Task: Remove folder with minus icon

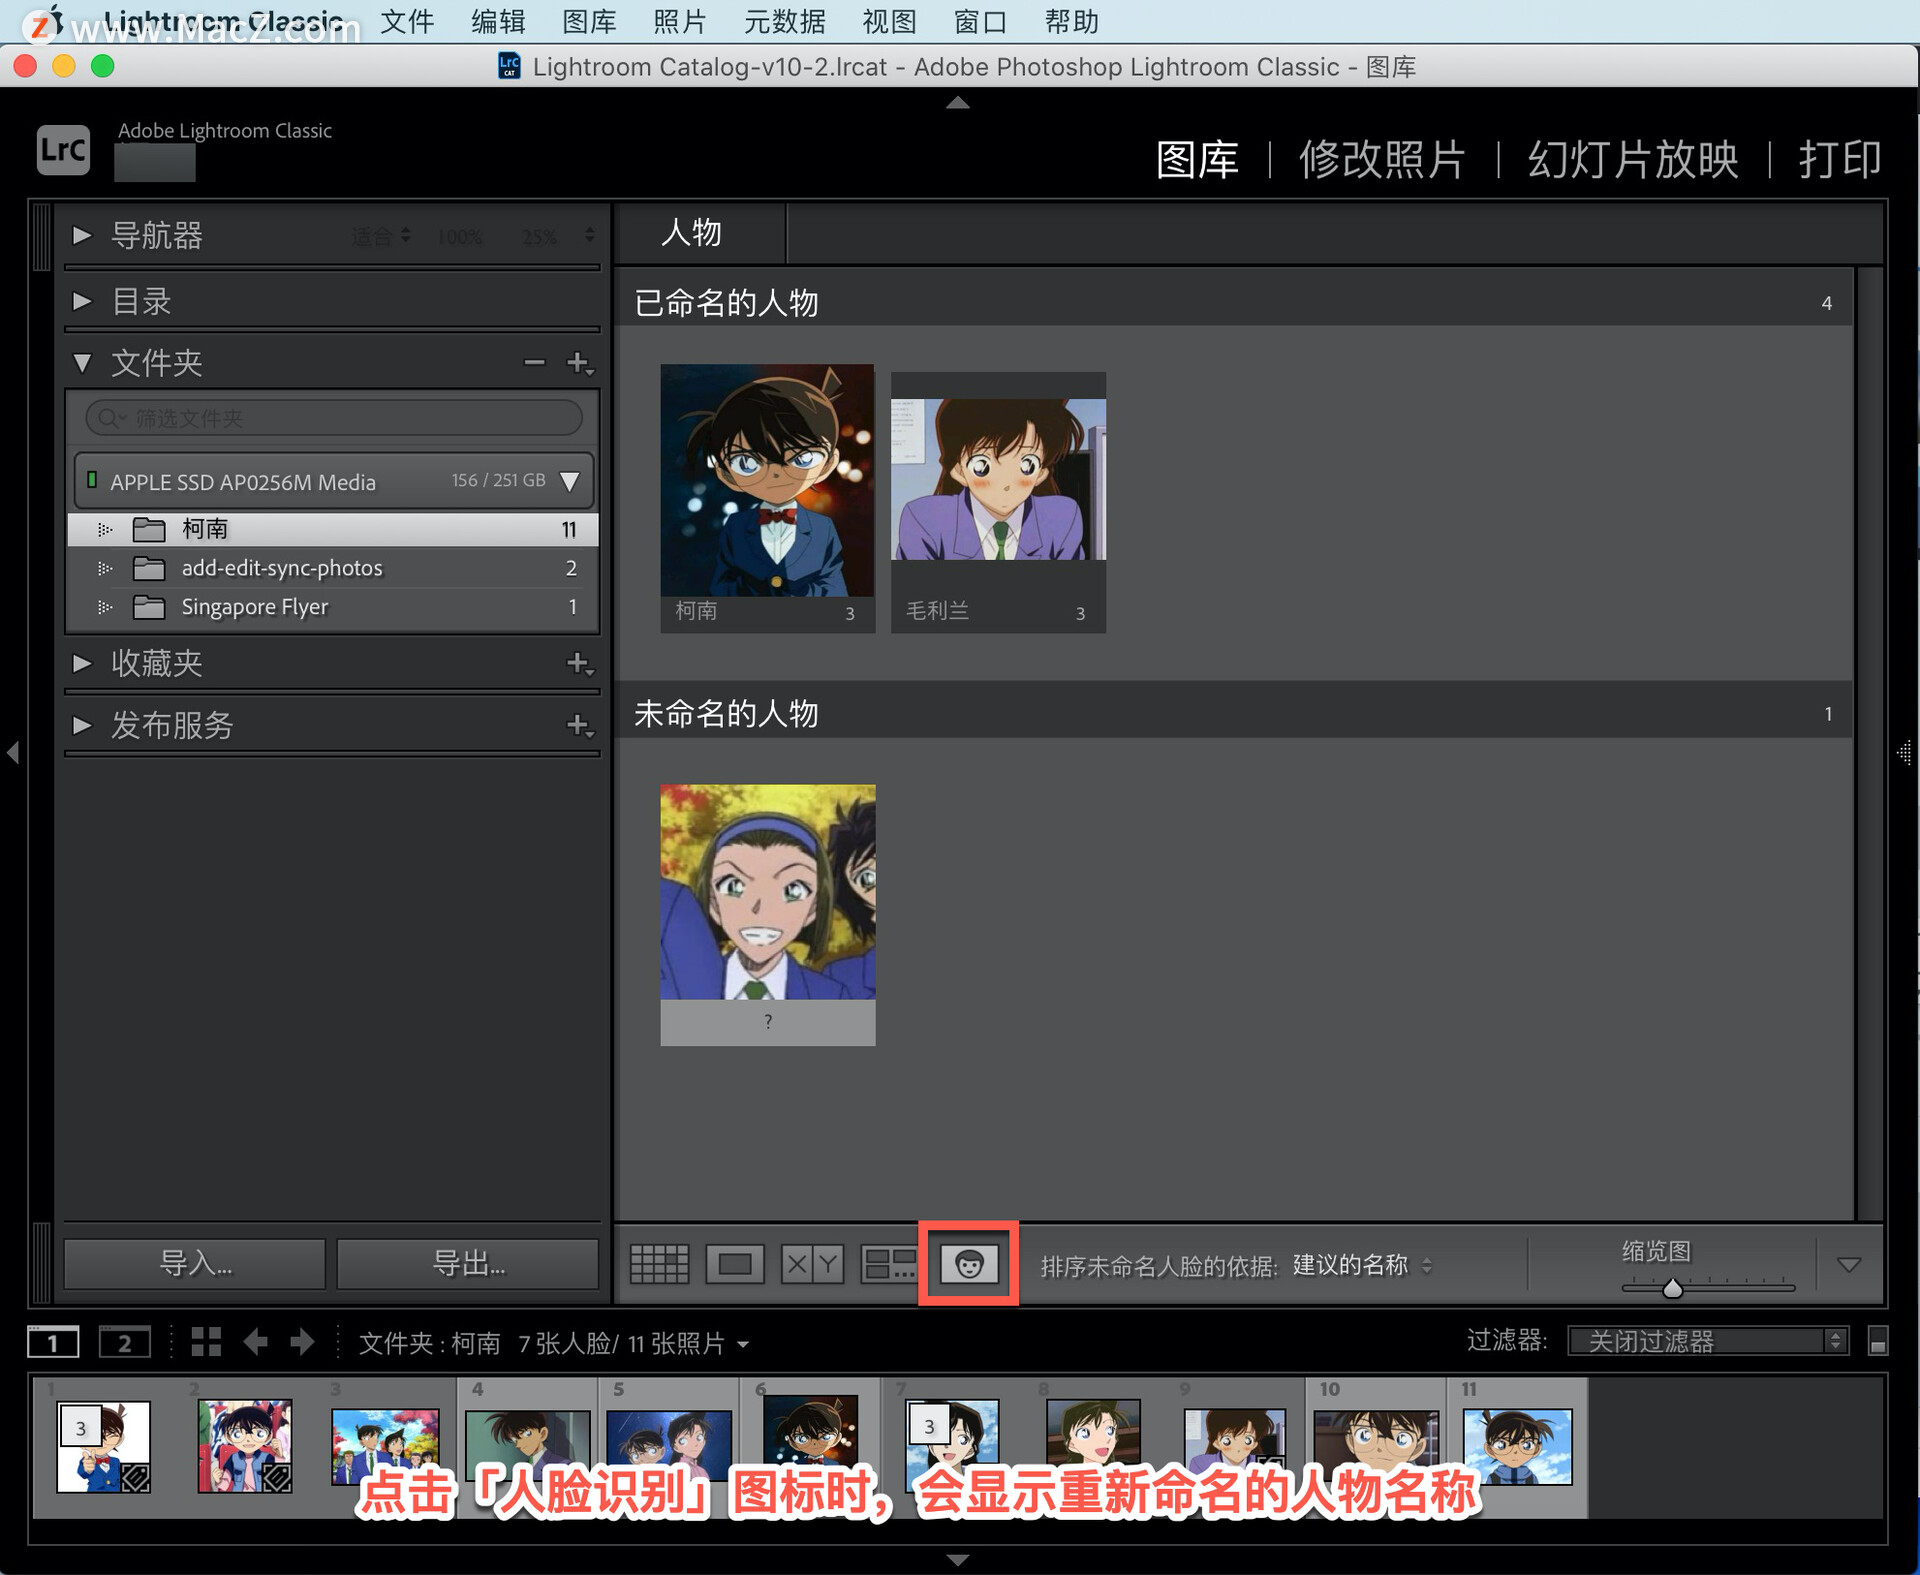Action: 535,363
